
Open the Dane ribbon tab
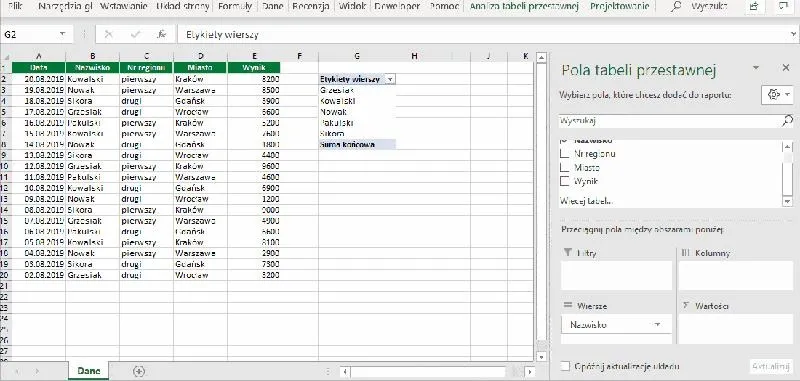click(x=272, y=7)
